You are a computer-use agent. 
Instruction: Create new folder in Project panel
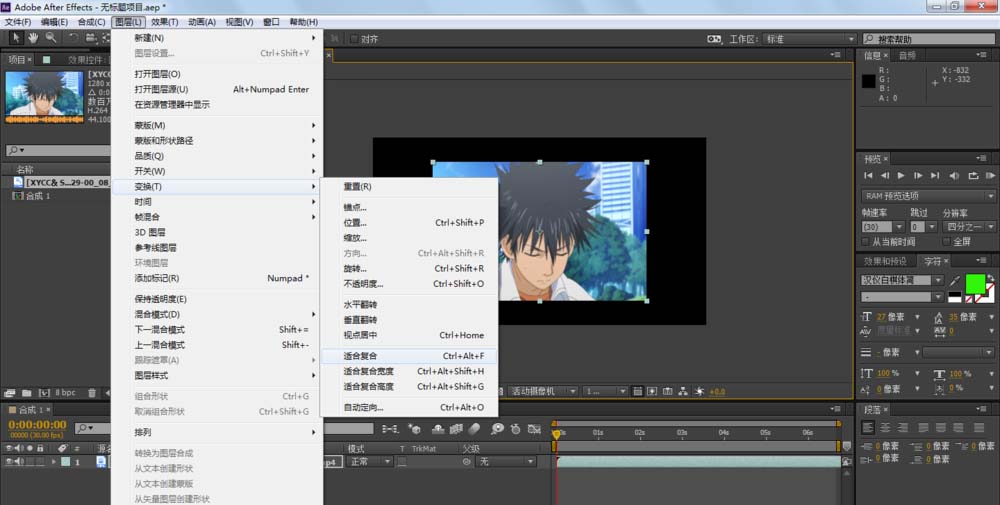click(27, 393)
